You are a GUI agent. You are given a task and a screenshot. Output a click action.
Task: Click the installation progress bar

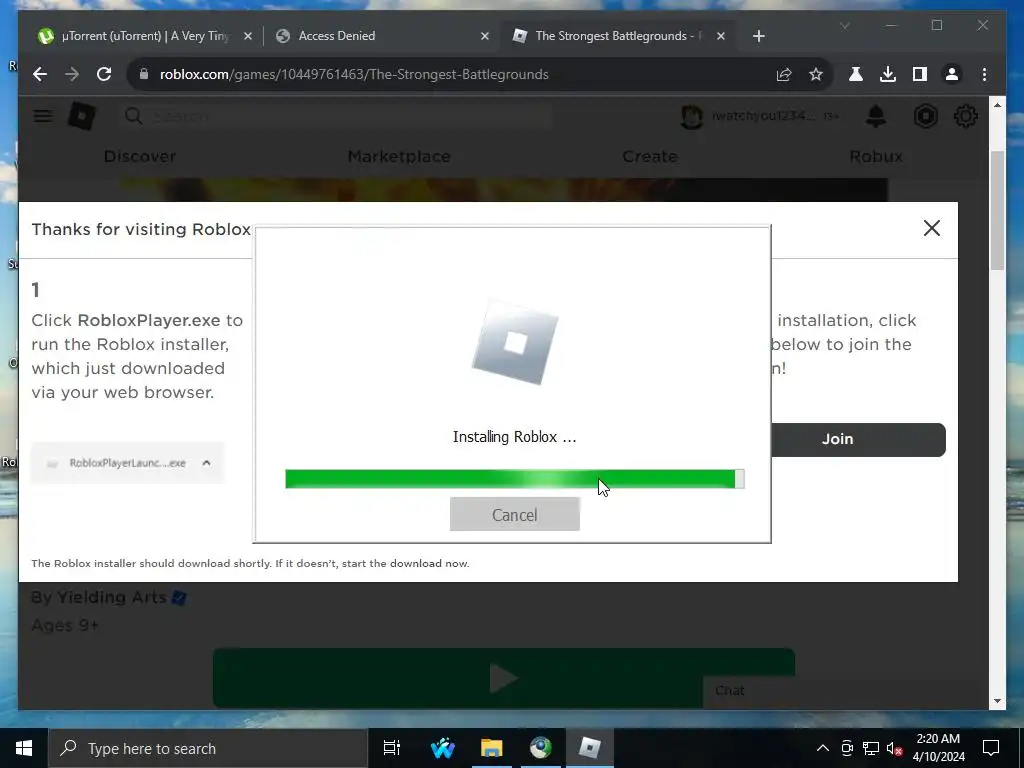515,479
